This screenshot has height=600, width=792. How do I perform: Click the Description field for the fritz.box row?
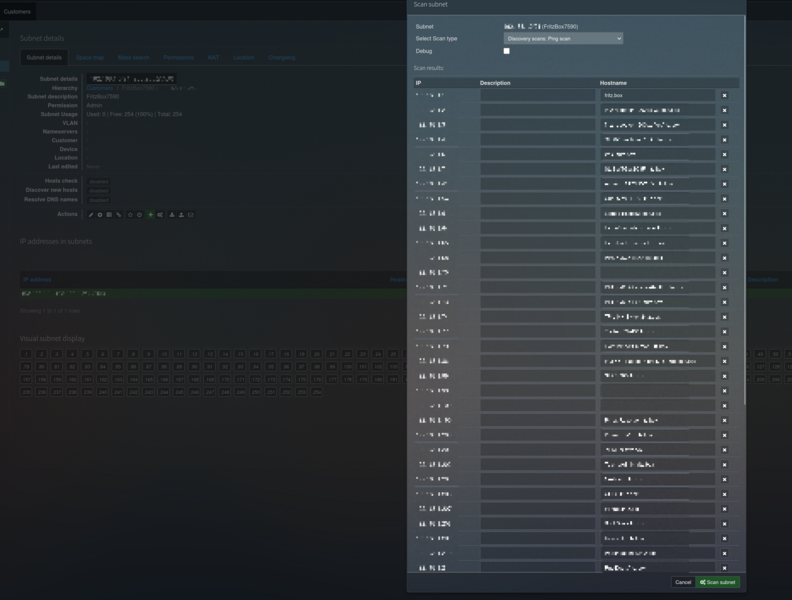[537, 95]
